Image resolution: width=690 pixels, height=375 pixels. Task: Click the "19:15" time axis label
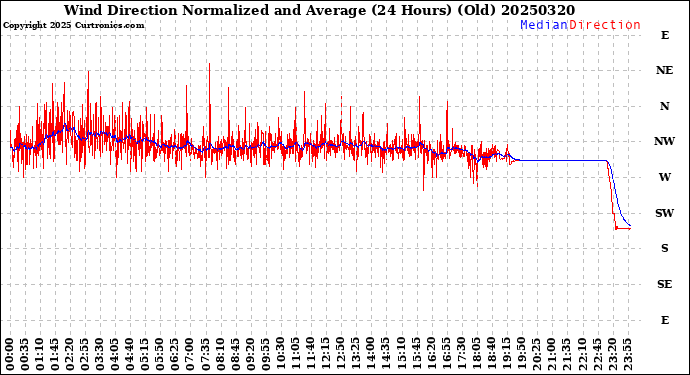coord(506,355)
